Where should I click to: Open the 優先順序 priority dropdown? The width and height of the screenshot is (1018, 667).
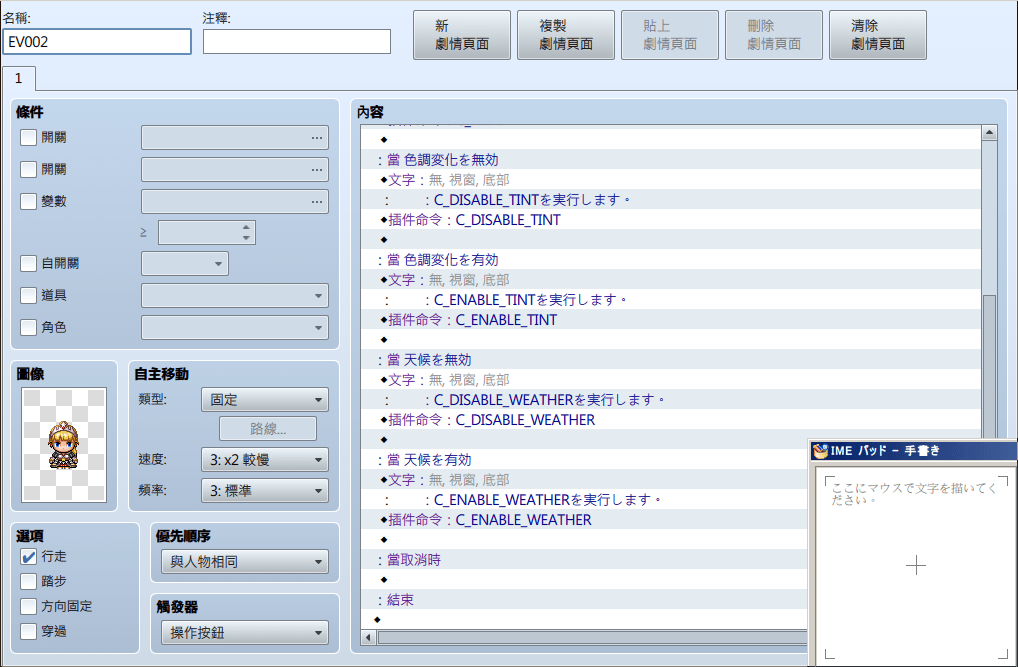tap(245, 562)
